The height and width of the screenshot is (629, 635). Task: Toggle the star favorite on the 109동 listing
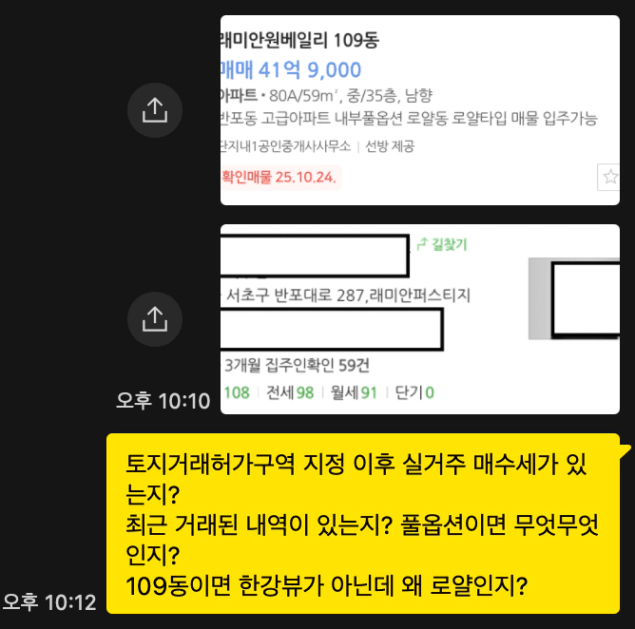point(609,177)
